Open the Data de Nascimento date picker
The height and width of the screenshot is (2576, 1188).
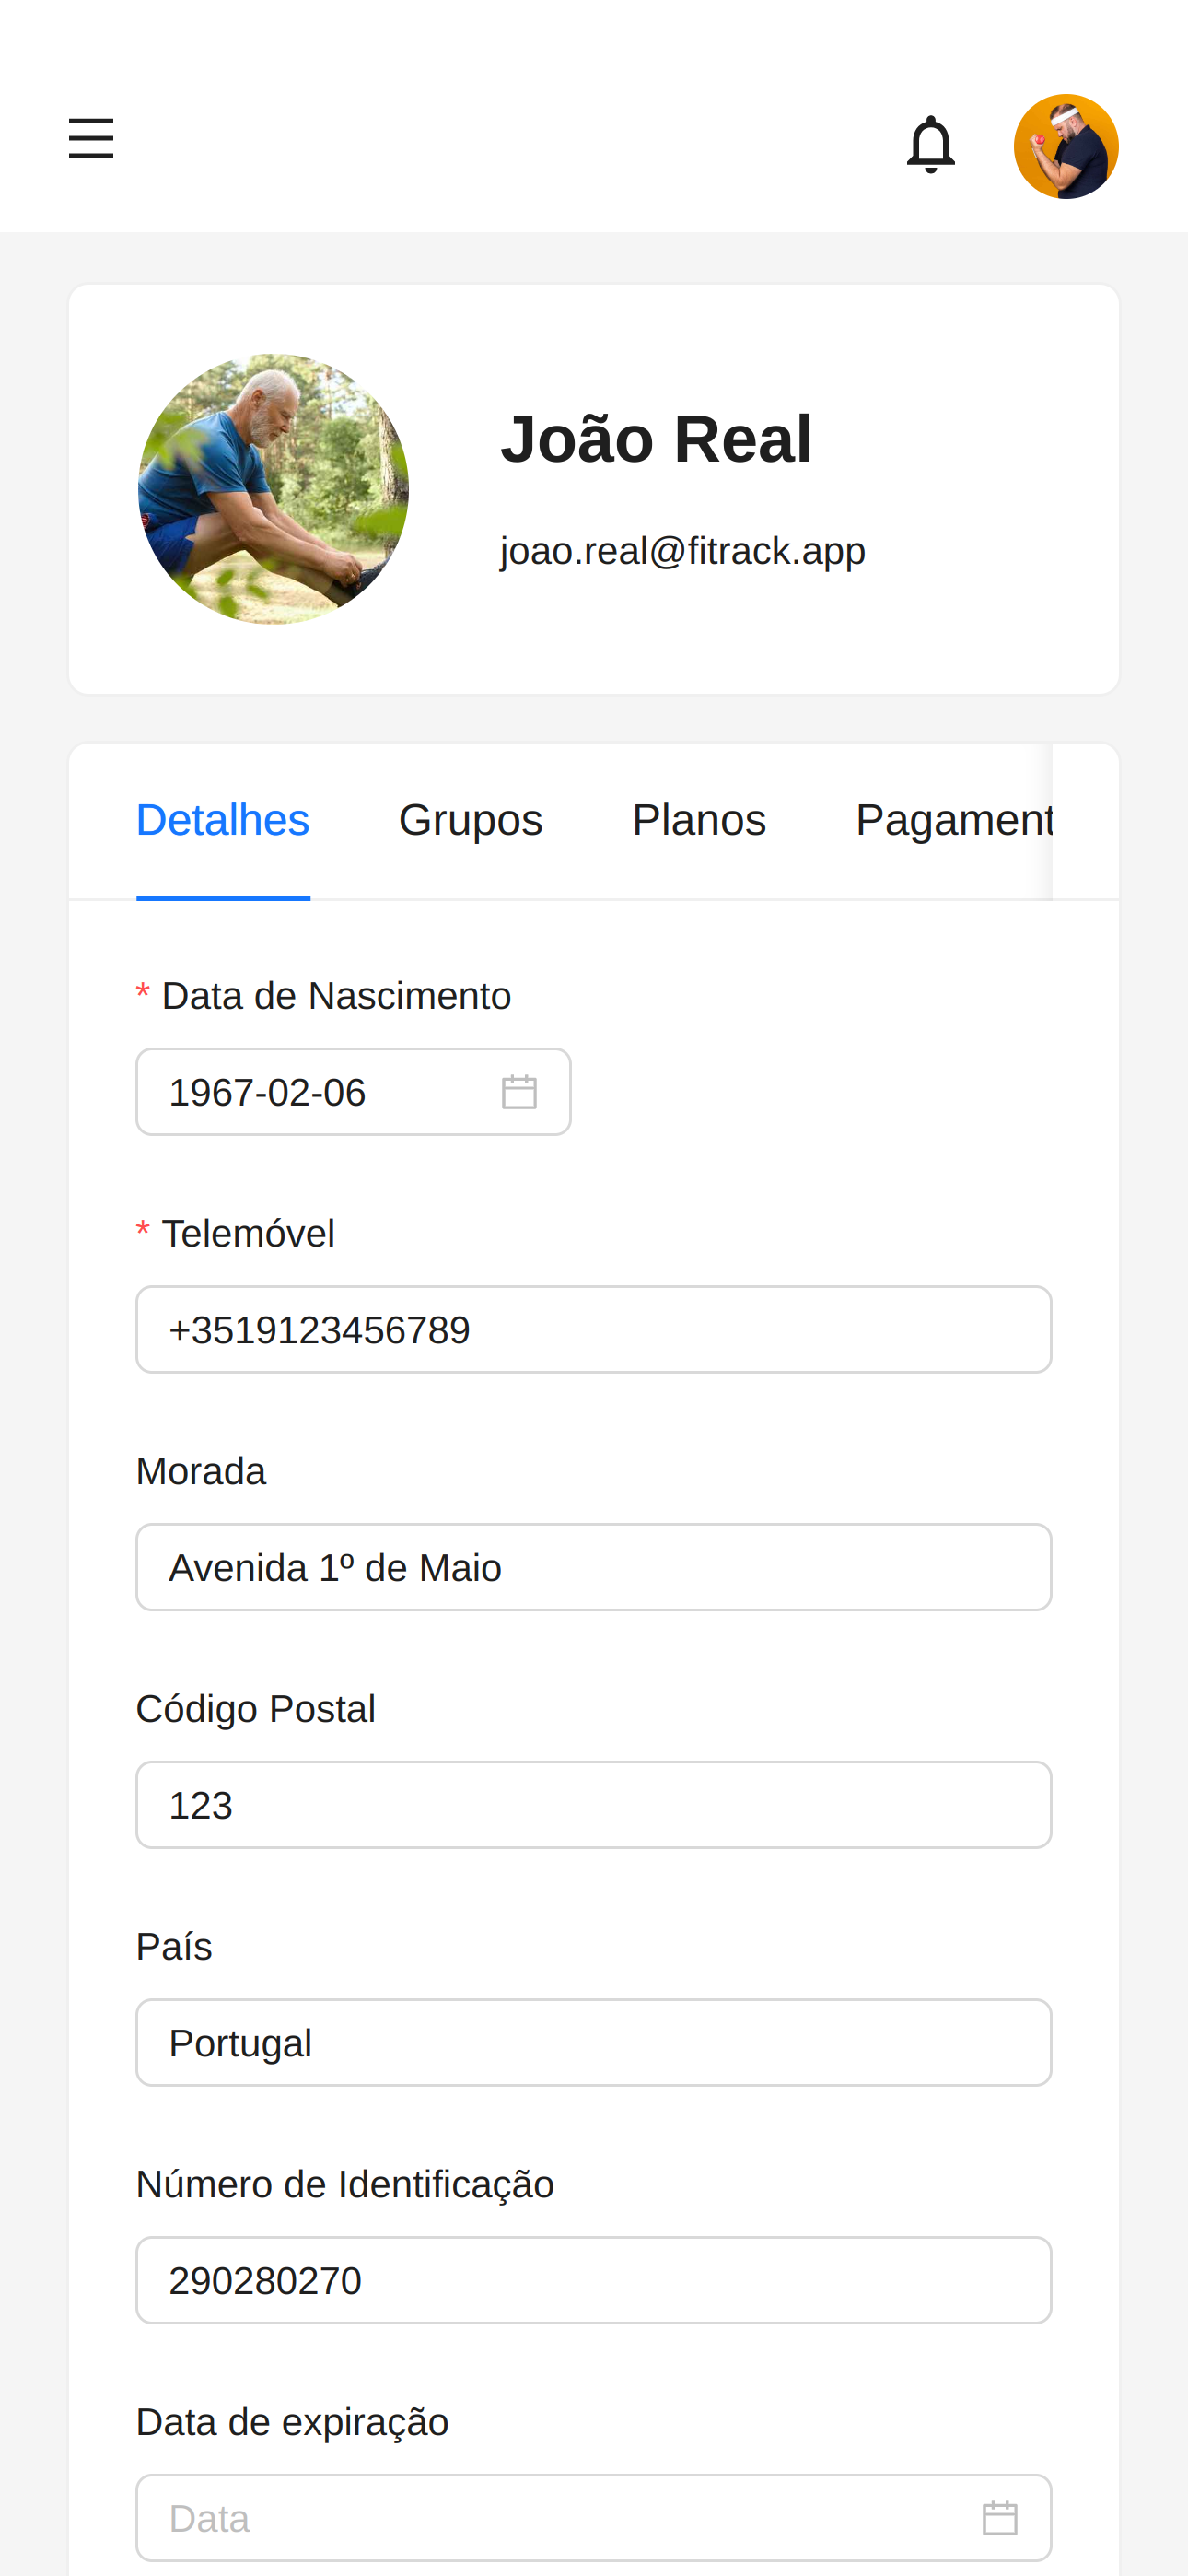pos(354,1092)
